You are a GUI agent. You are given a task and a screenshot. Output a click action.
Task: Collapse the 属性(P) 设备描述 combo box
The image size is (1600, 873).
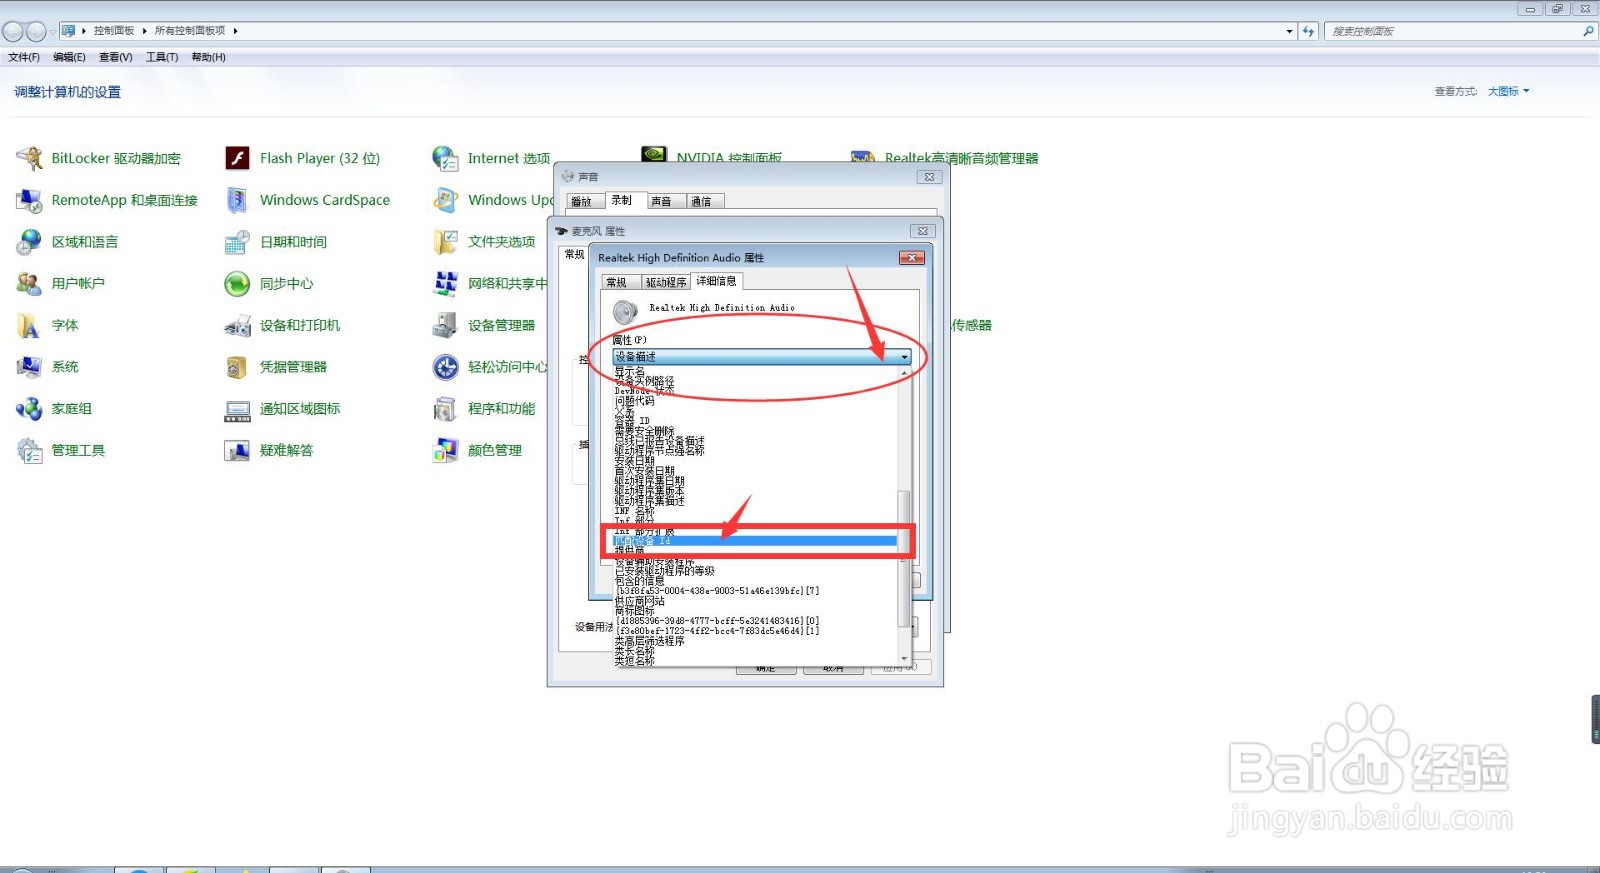761,356
